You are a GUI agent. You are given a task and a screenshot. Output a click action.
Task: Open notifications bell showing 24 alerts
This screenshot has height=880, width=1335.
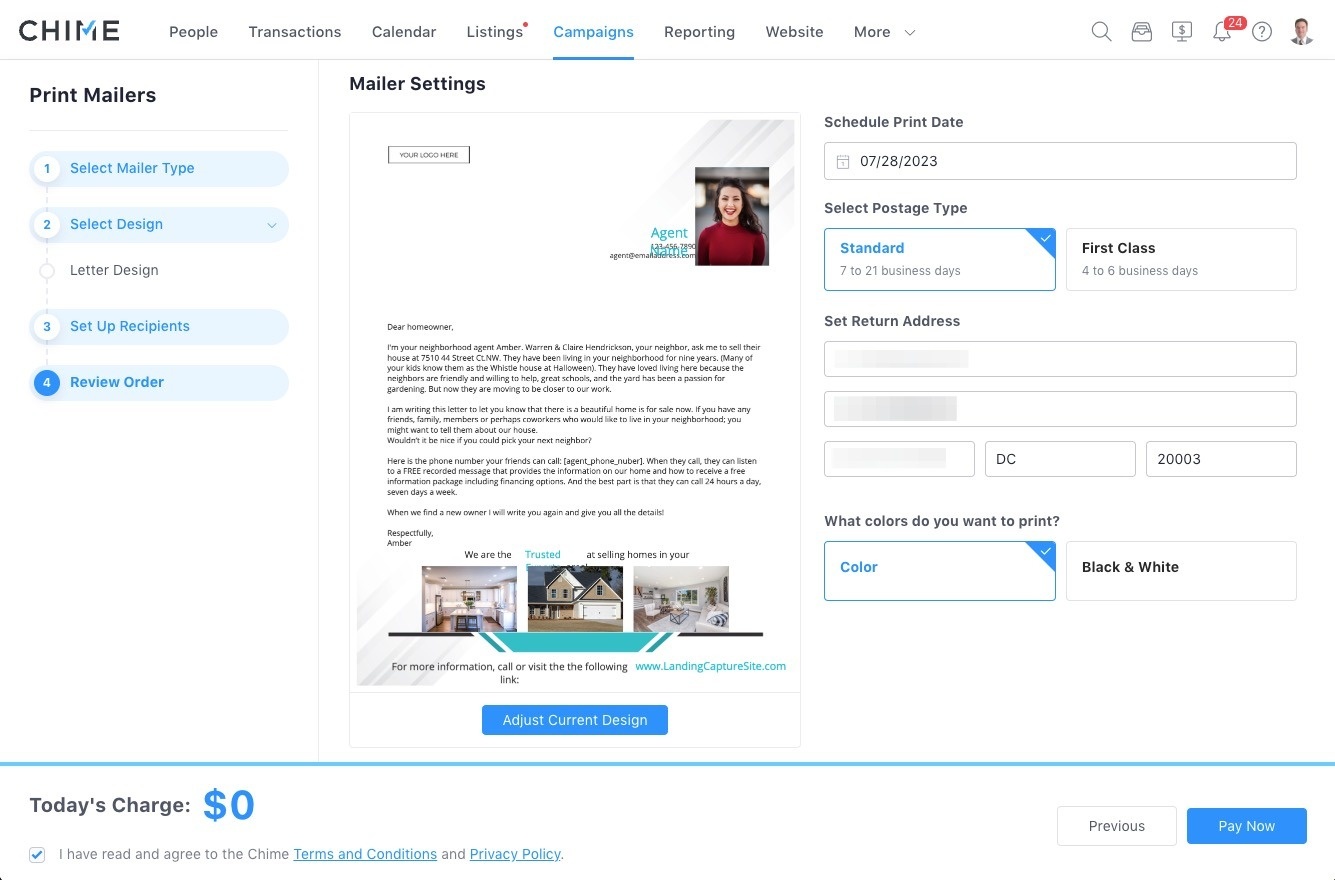tap(1221, 31)
